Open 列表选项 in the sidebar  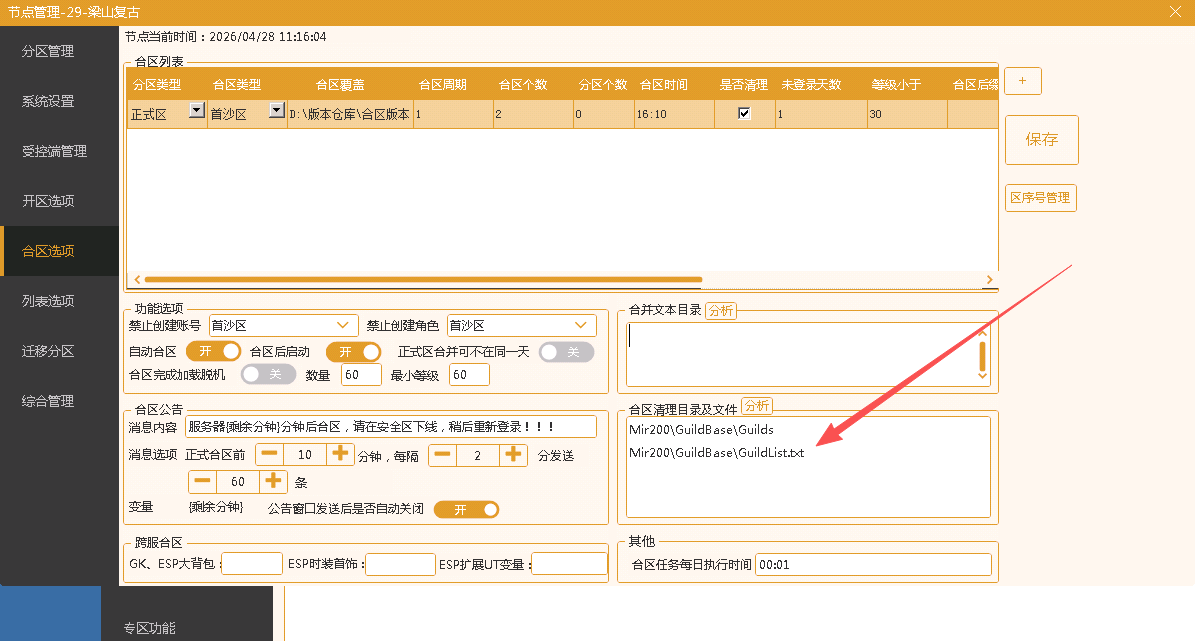[x=48, y=301]
